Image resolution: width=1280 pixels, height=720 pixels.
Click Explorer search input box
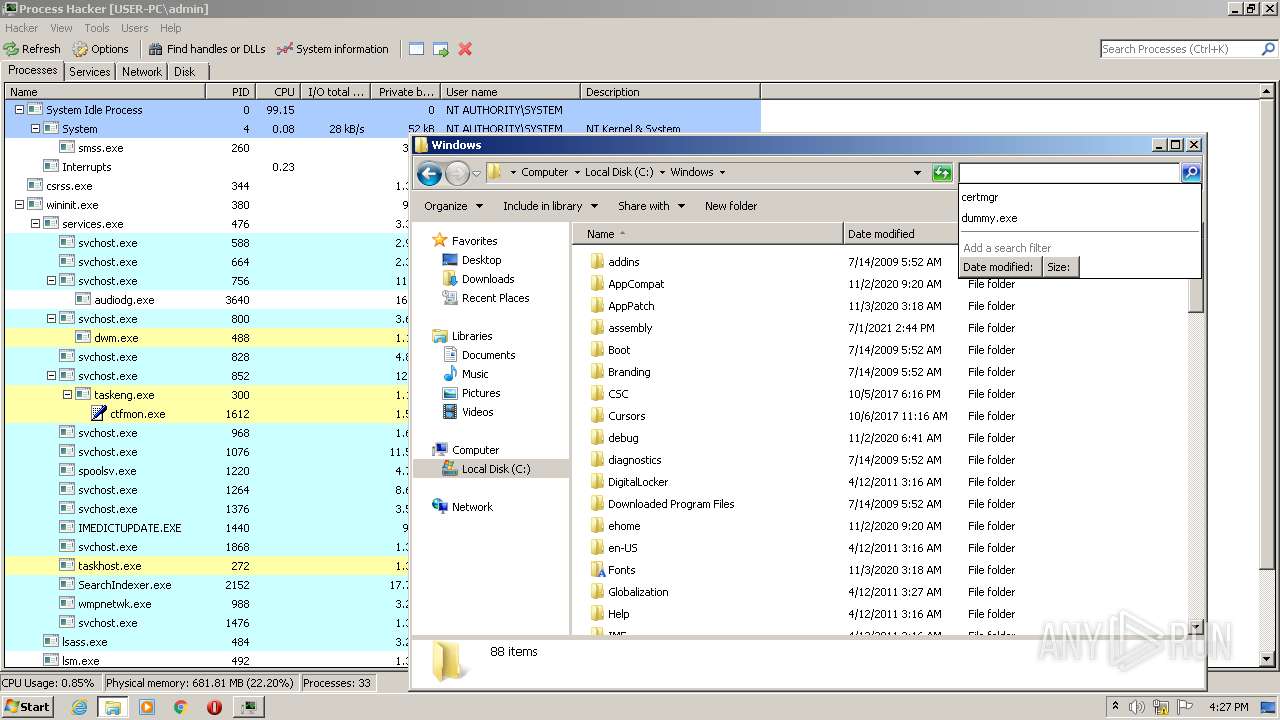1069,173
